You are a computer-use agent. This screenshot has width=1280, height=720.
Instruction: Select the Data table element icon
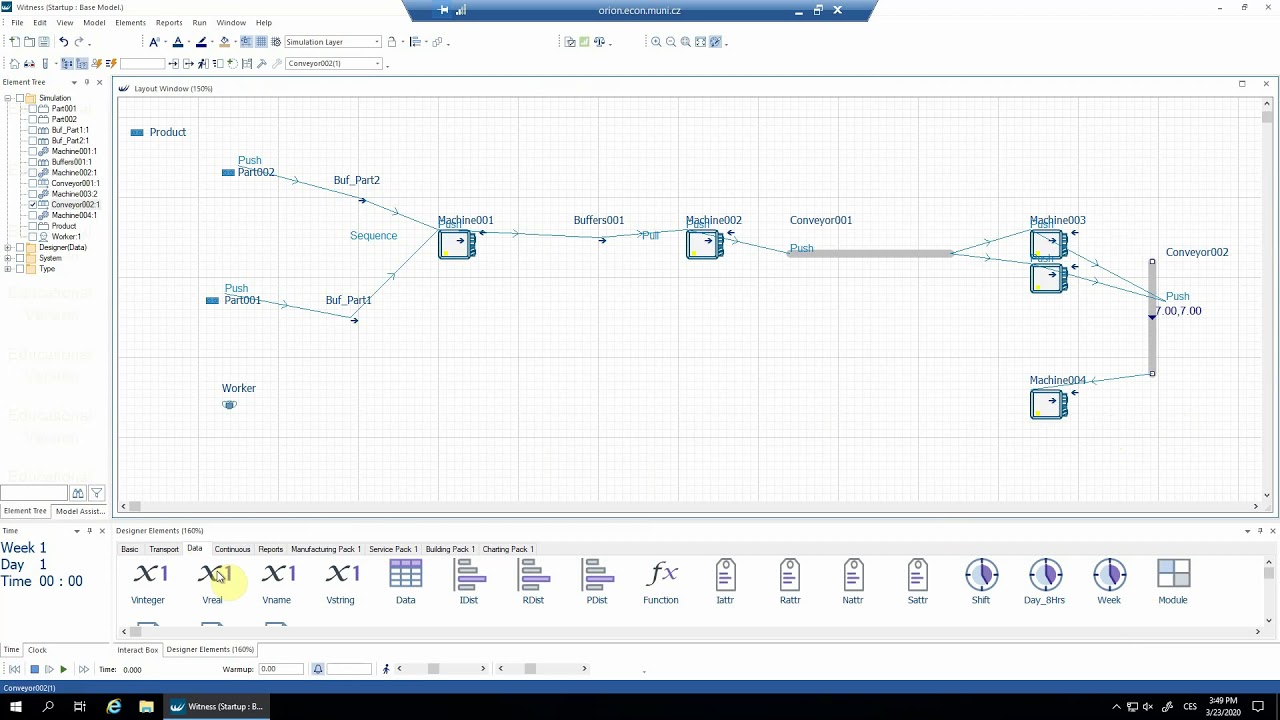pos(406,574)
